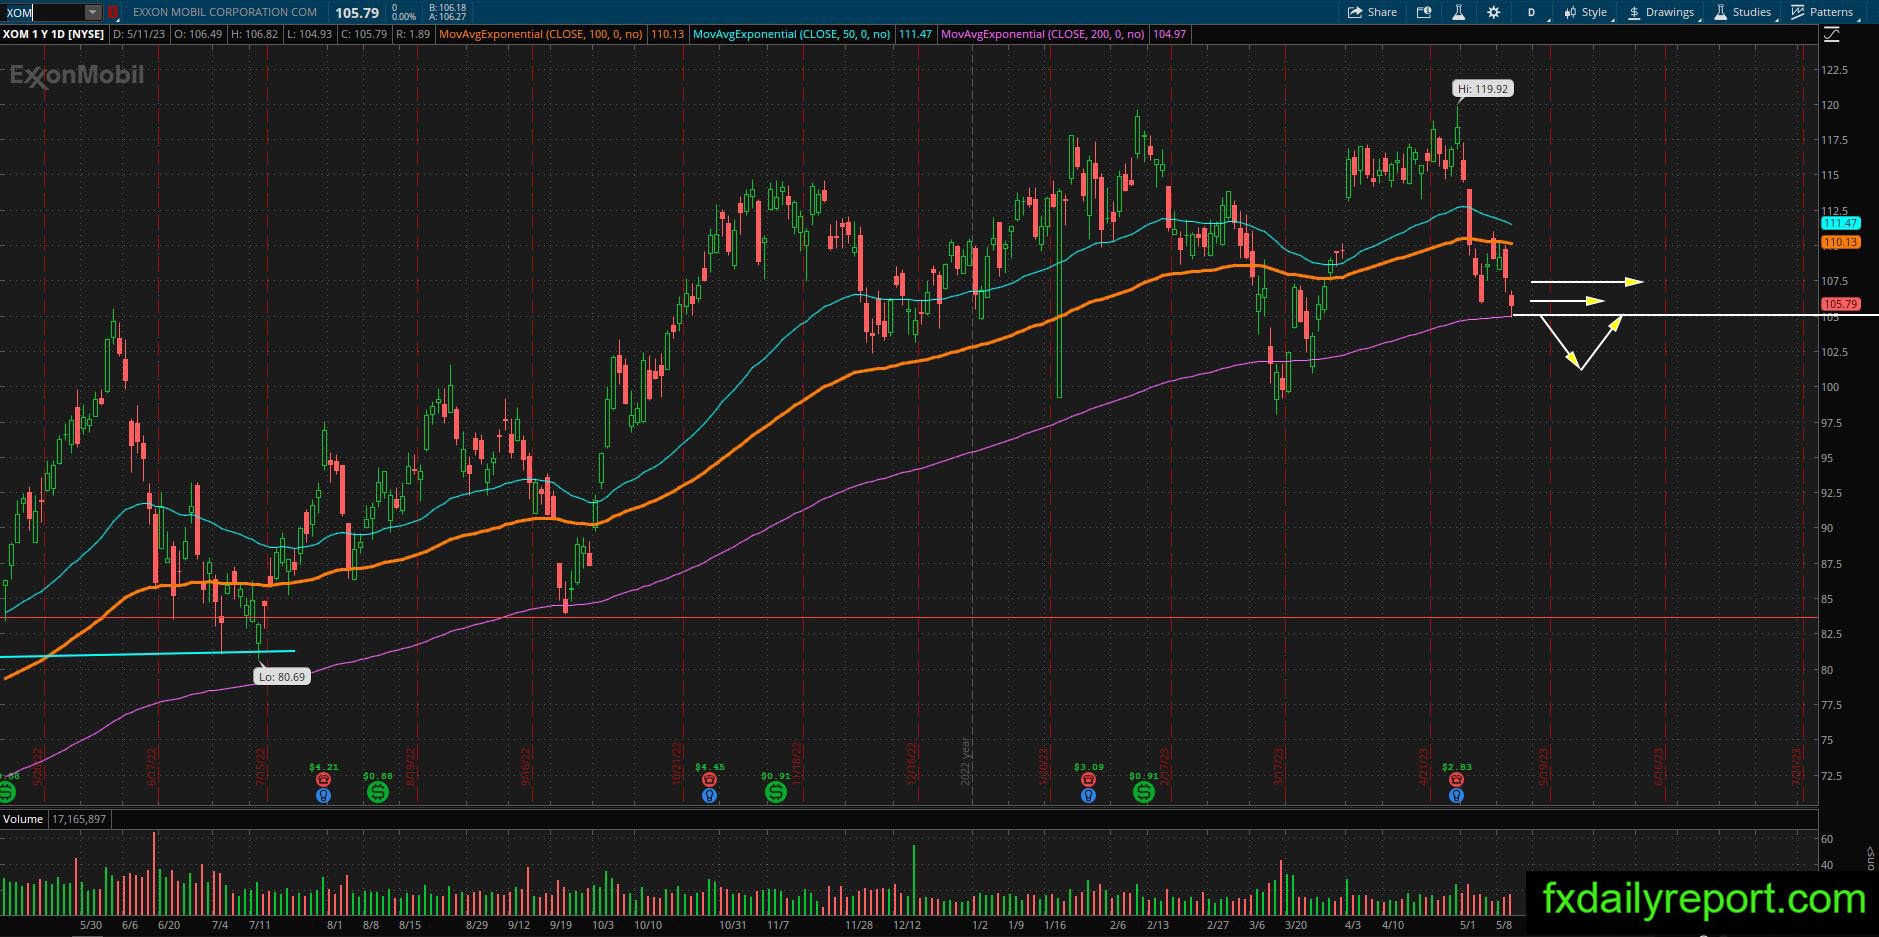
Task: Open the XOM symbol dropdown arrow
Action: coord(93,13)
